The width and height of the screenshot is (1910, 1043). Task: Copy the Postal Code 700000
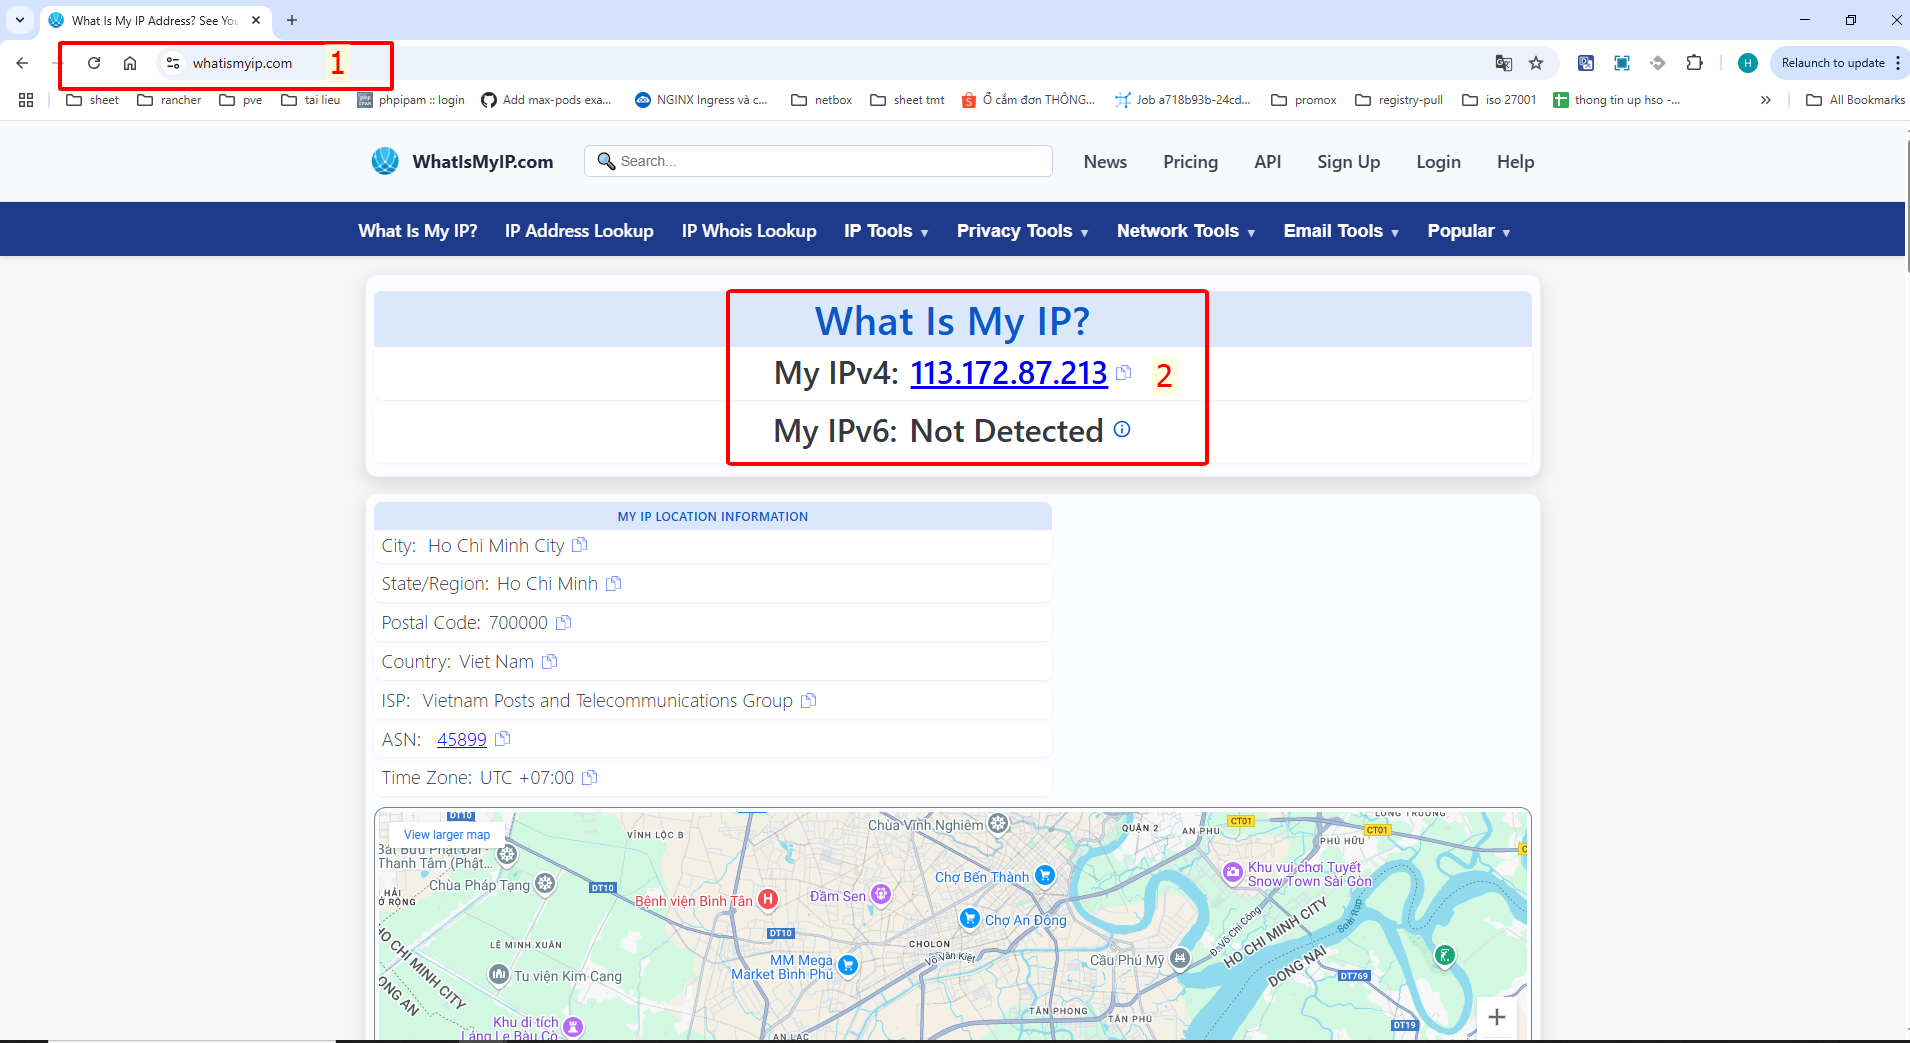[x=564, y=622]
